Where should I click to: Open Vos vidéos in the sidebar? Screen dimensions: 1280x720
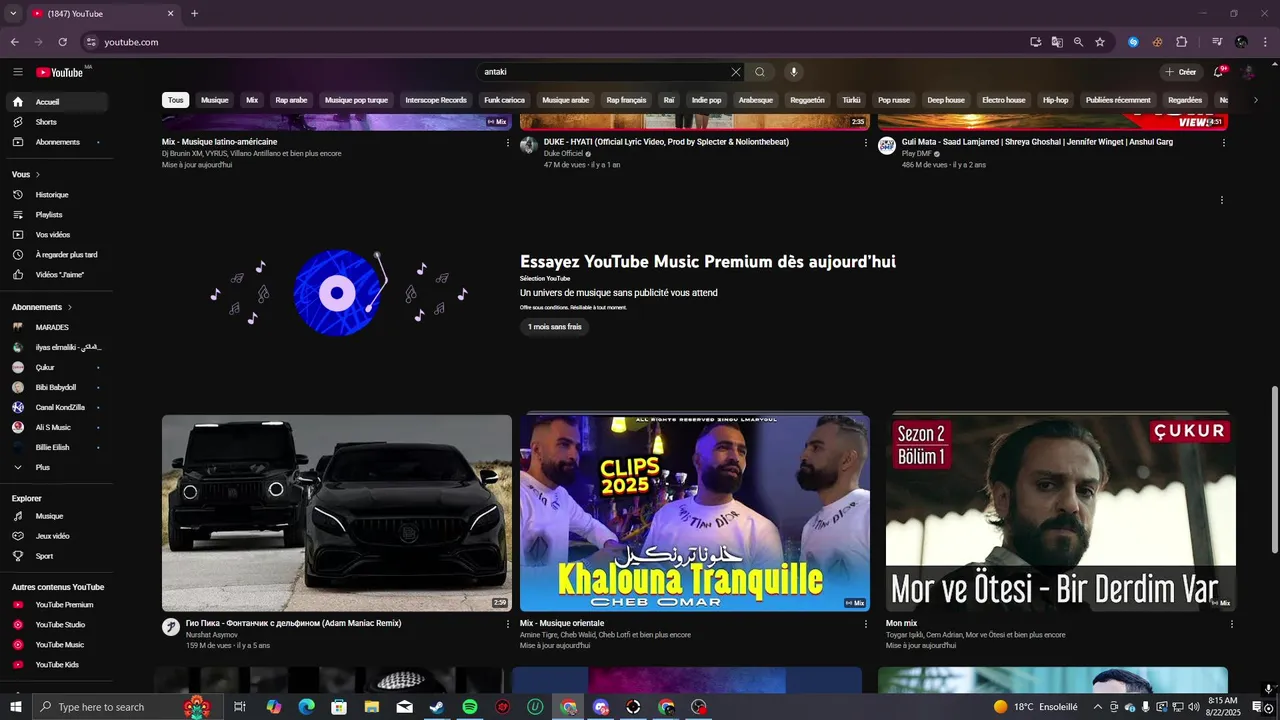56,235
